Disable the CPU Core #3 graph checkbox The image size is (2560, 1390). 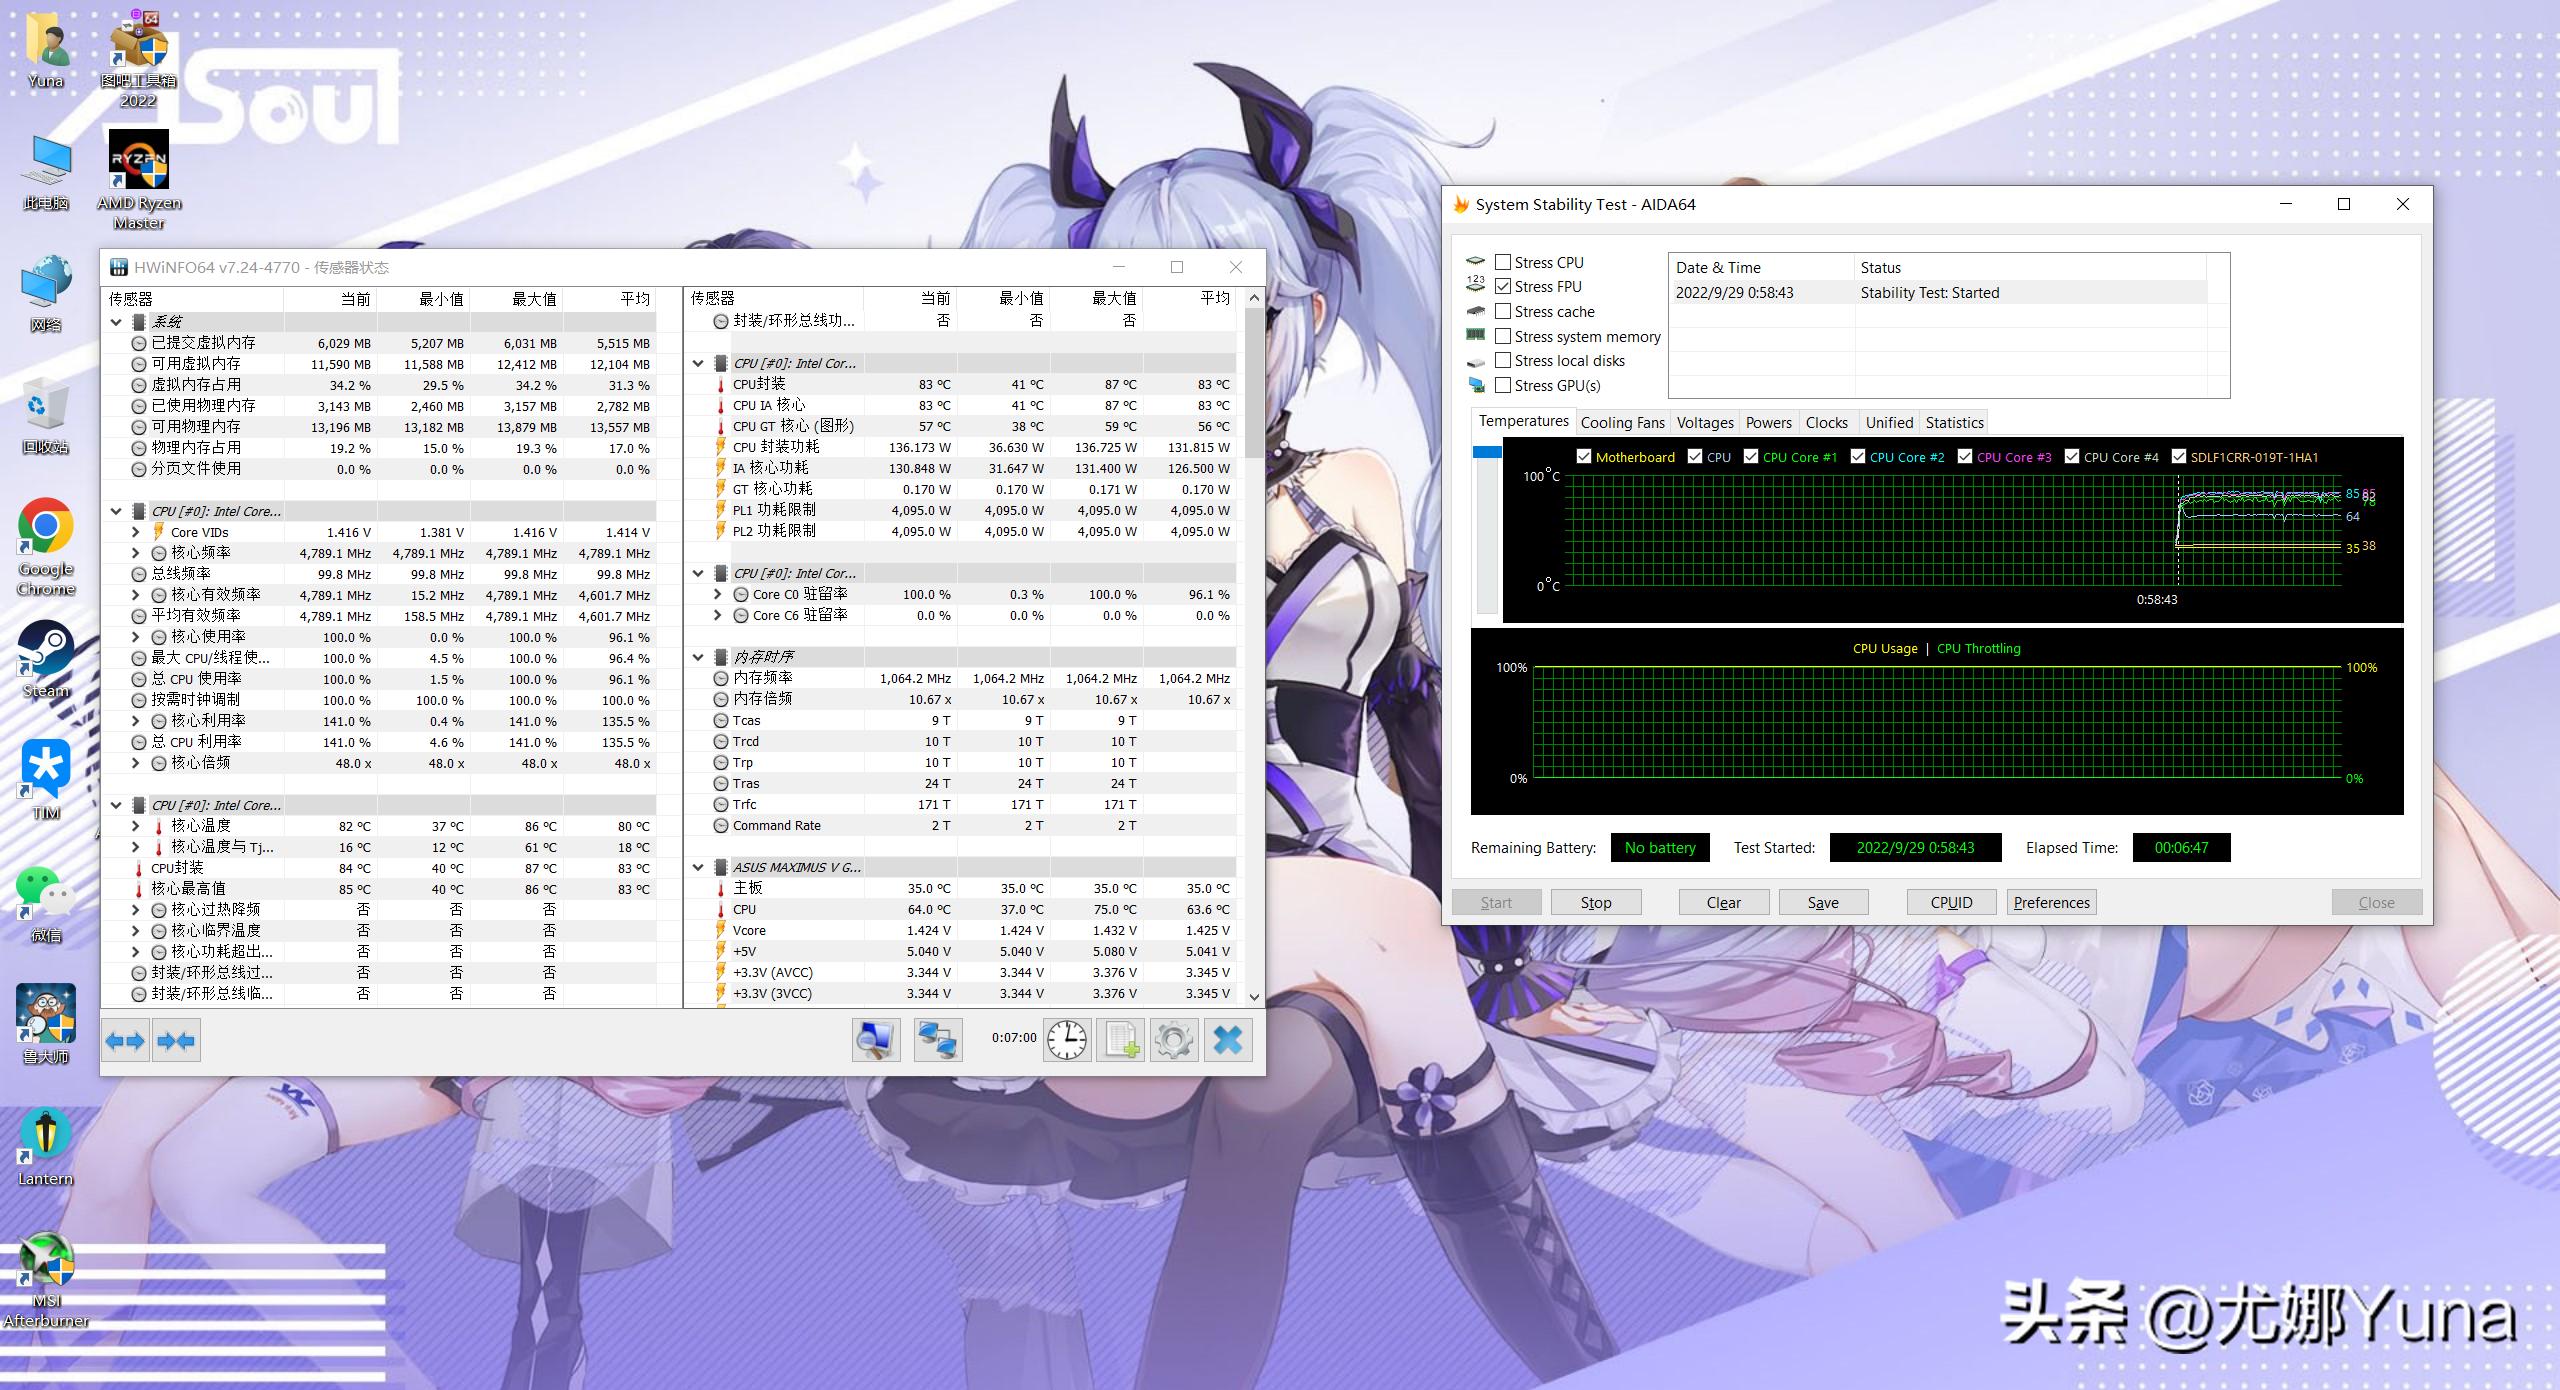coord(1963,456)
